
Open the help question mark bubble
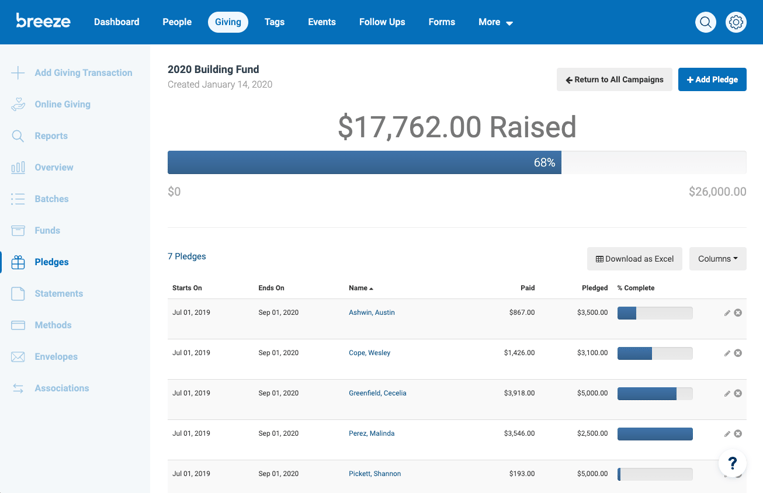click(x=732, y=463)
